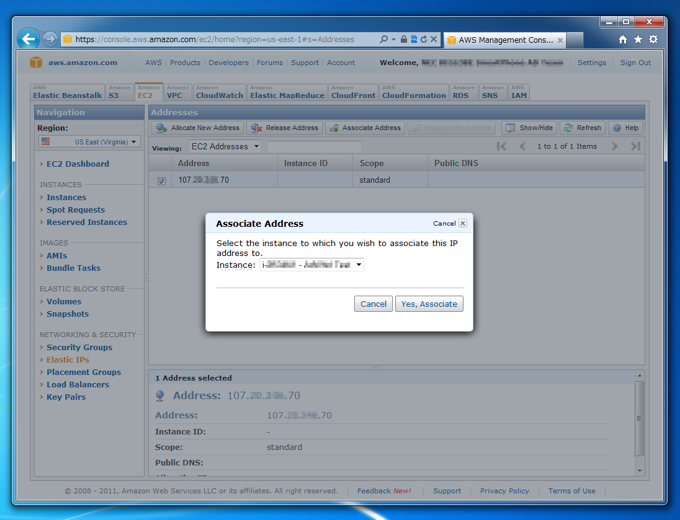Close the AWS Management Console tab
The image size is (680, 520).
click(x=560, y=40)
